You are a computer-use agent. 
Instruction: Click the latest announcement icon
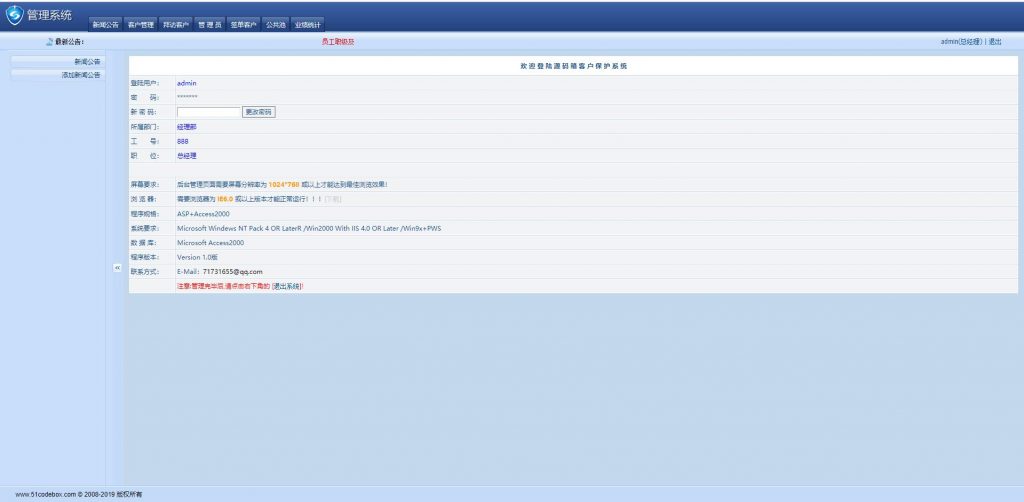tap(50, 42)
